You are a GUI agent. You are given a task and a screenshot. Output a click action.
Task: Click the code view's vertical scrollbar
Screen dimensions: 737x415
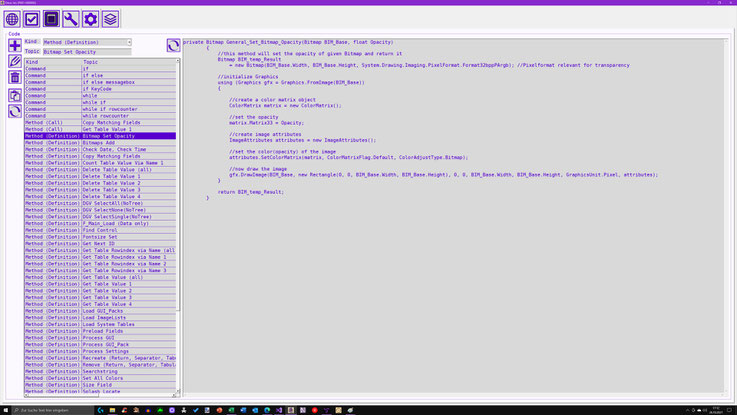click(x=727, y=216)
